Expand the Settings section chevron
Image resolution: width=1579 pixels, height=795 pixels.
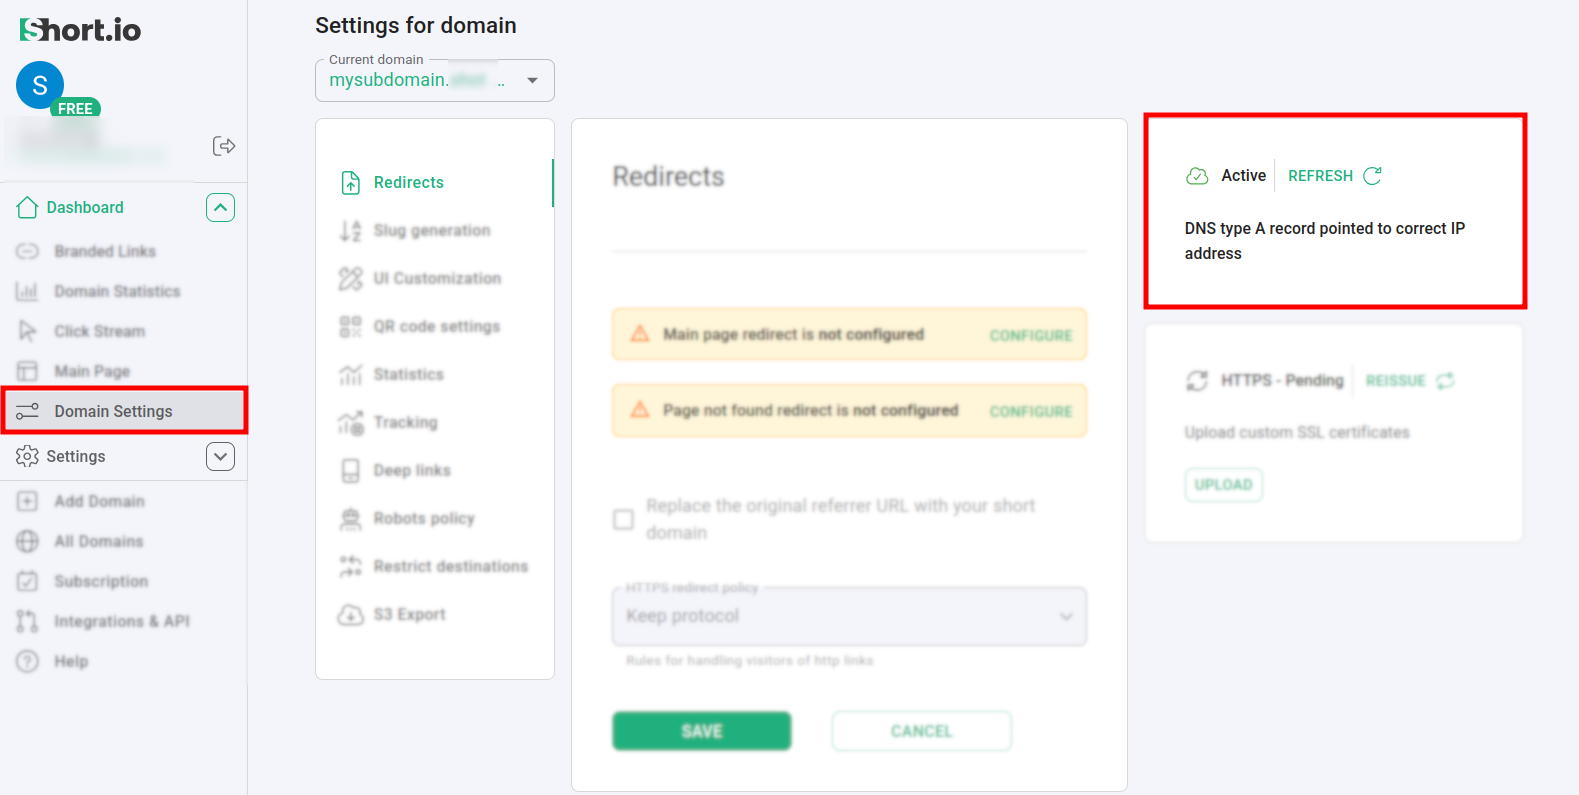[x=220, y=456]
